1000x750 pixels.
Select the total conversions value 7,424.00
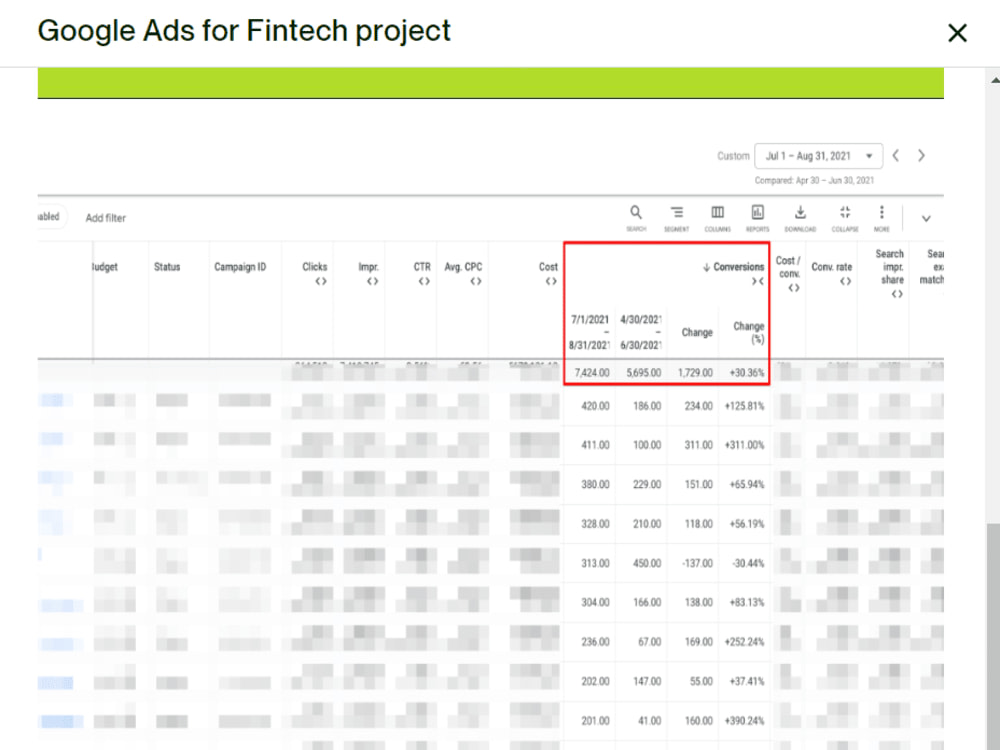coord(592,372)
